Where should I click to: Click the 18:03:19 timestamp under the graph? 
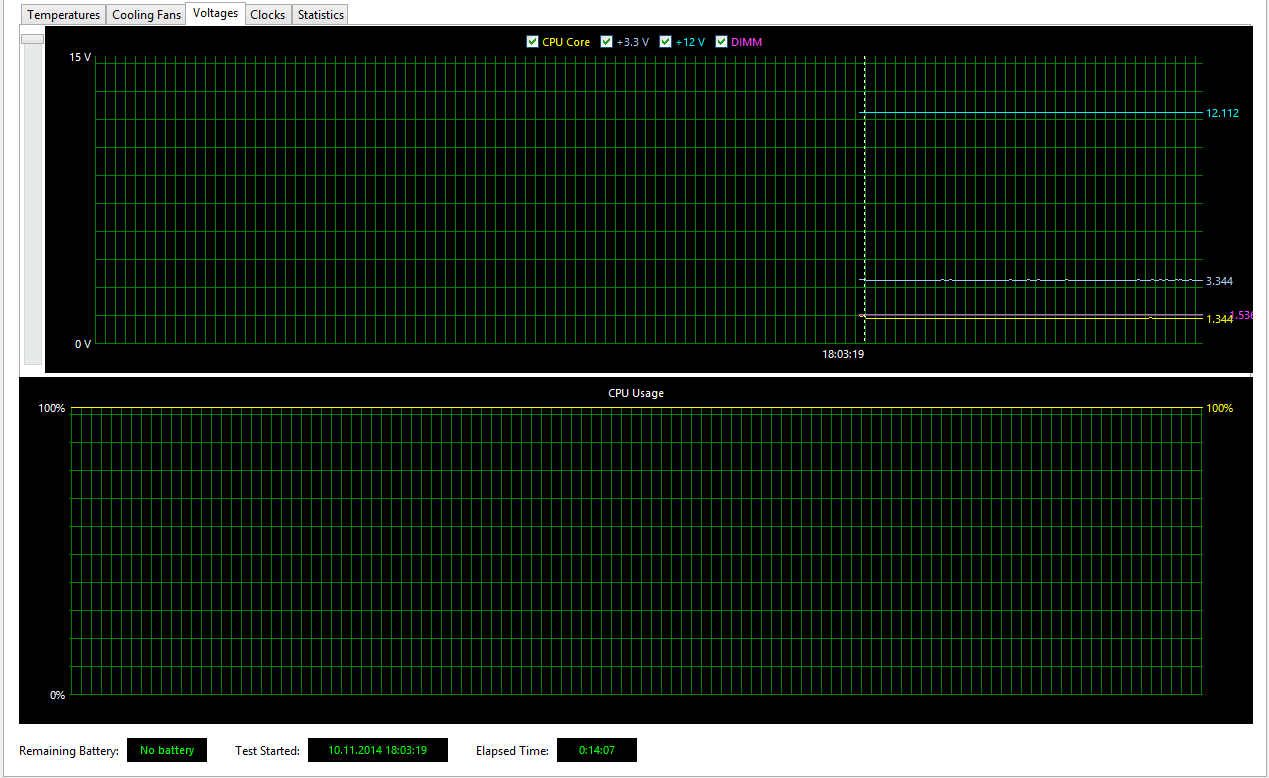[x=843, y=354]
